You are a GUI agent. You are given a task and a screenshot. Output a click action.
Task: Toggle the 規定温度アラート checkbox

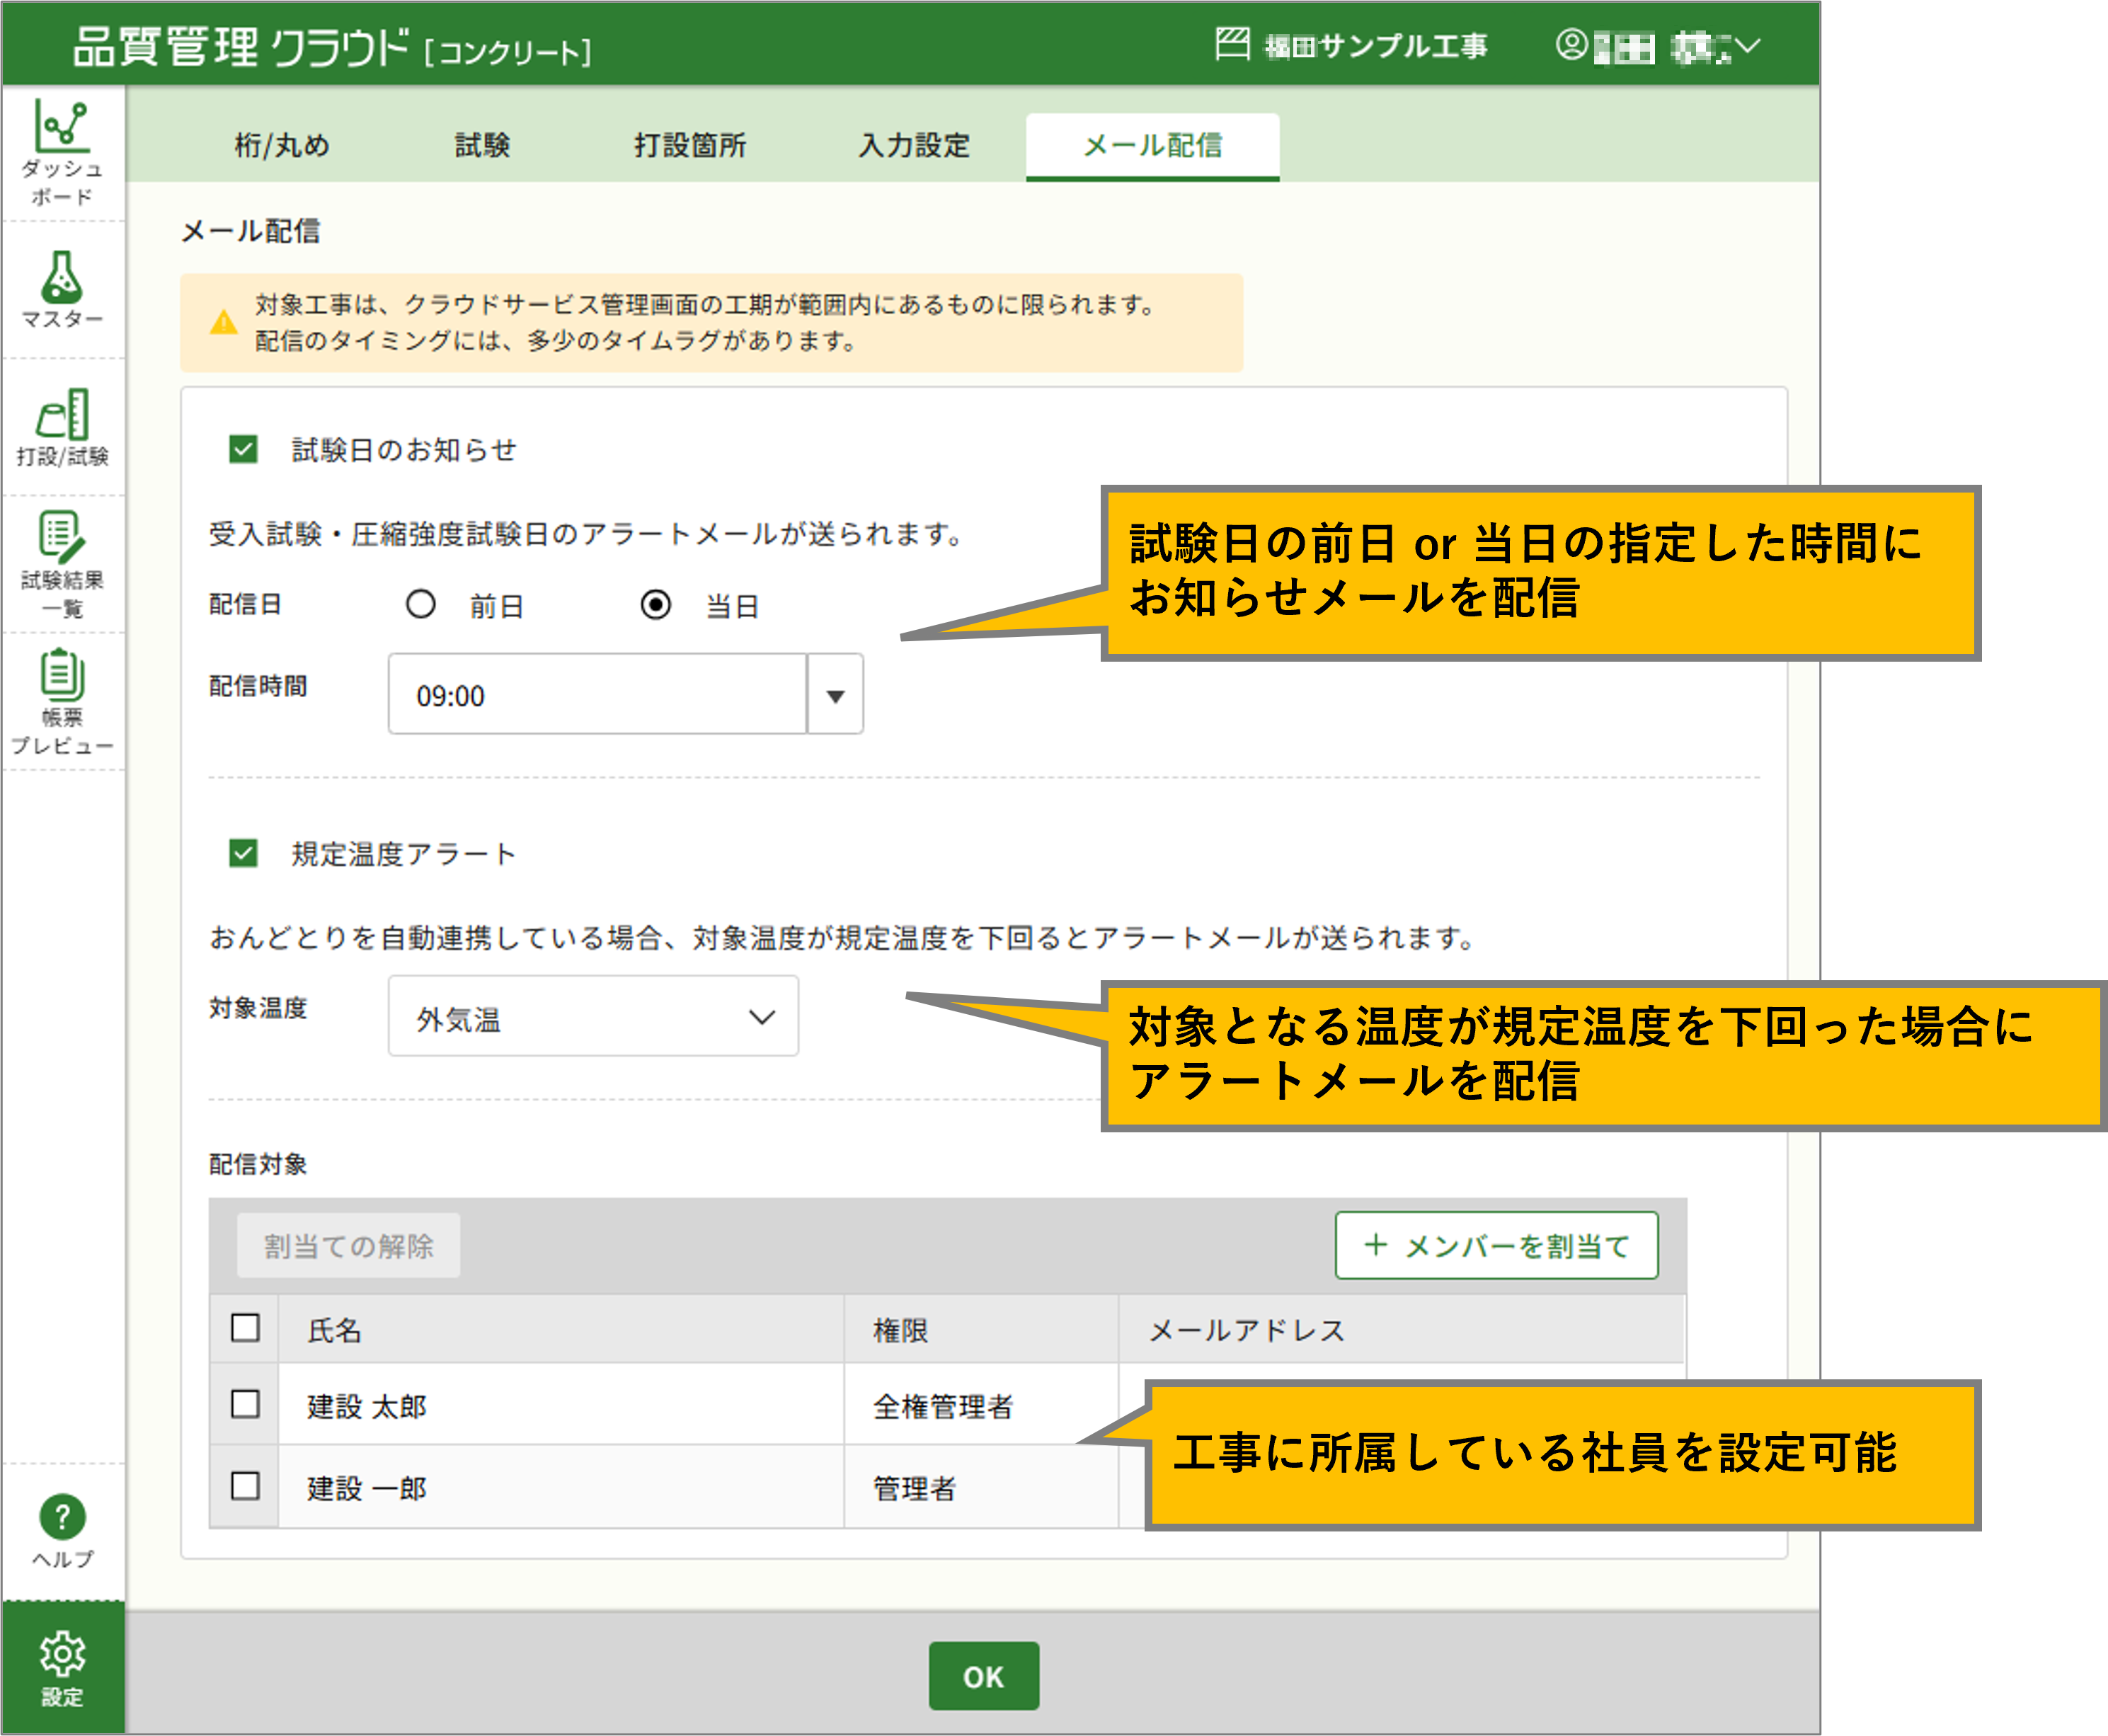tap(243, 853)
